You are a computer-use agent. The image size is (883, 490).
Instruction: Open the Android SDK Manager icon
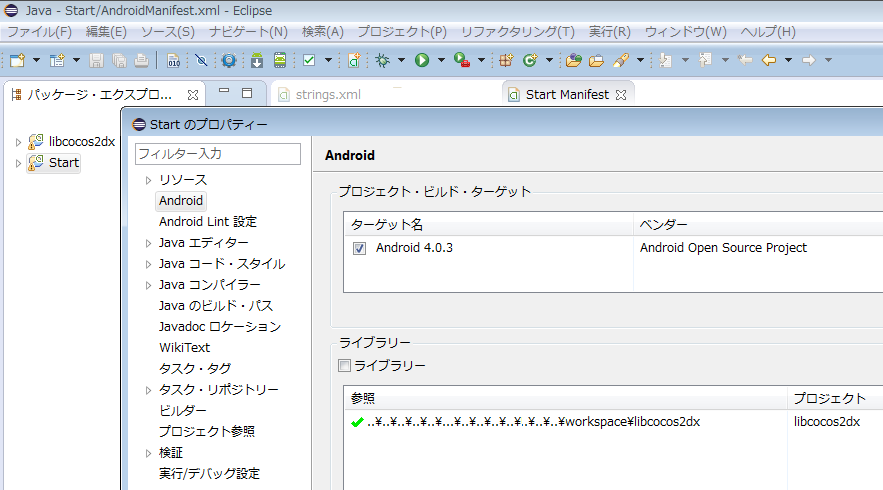click(x=257, y=60)
